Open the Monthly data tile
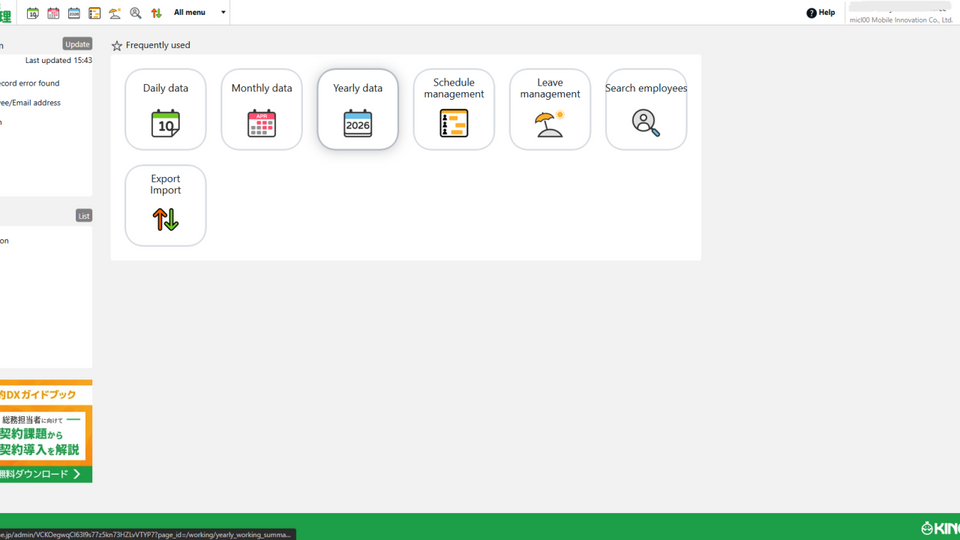 [x=261, y=110]
